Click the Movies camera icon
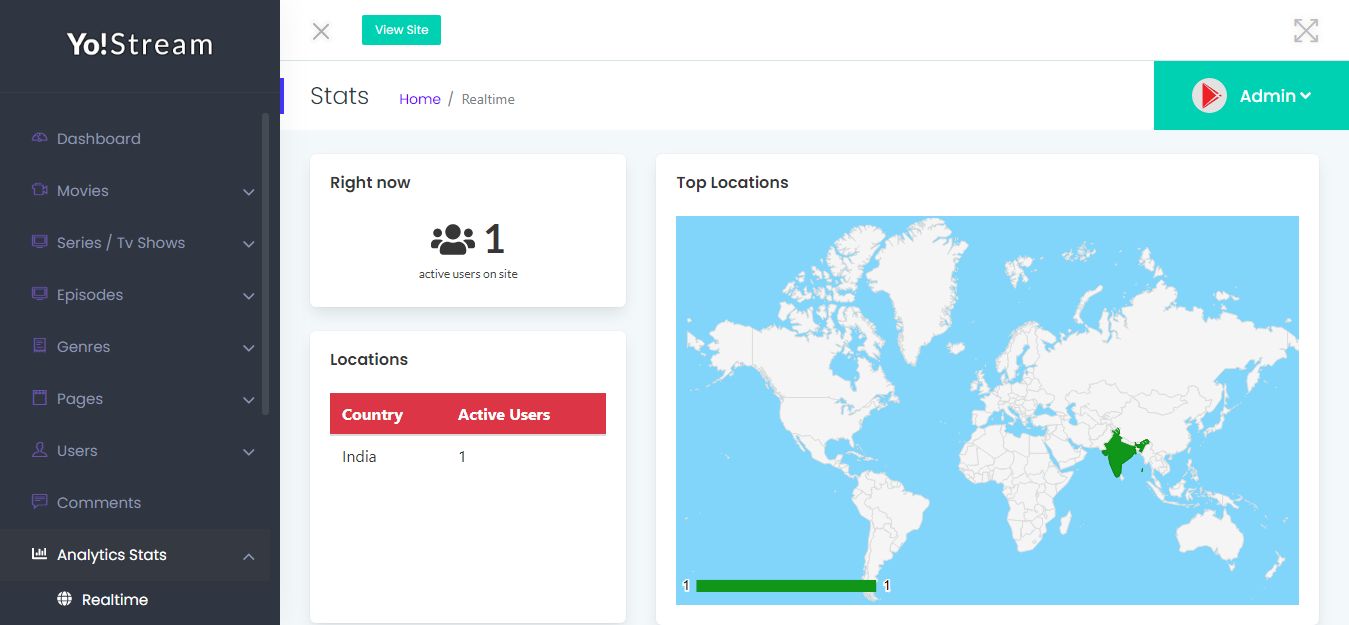 click(x=40, y=190)
